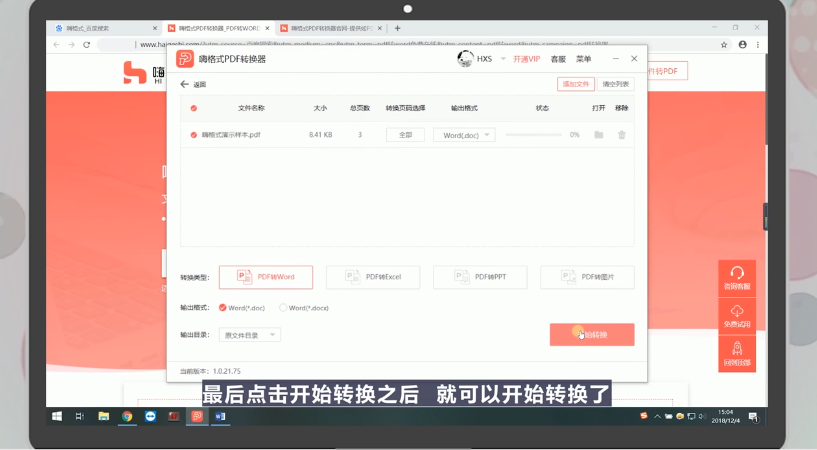This screenshot has height=450, width=817.
Task: Choose PDF转PPT conversion type
Action: 480,277
